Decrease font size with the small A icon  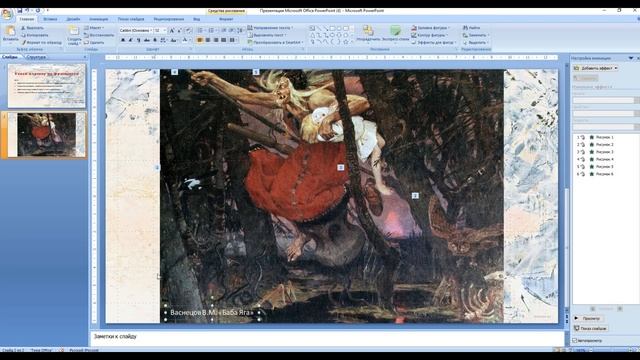pos(180,31)
